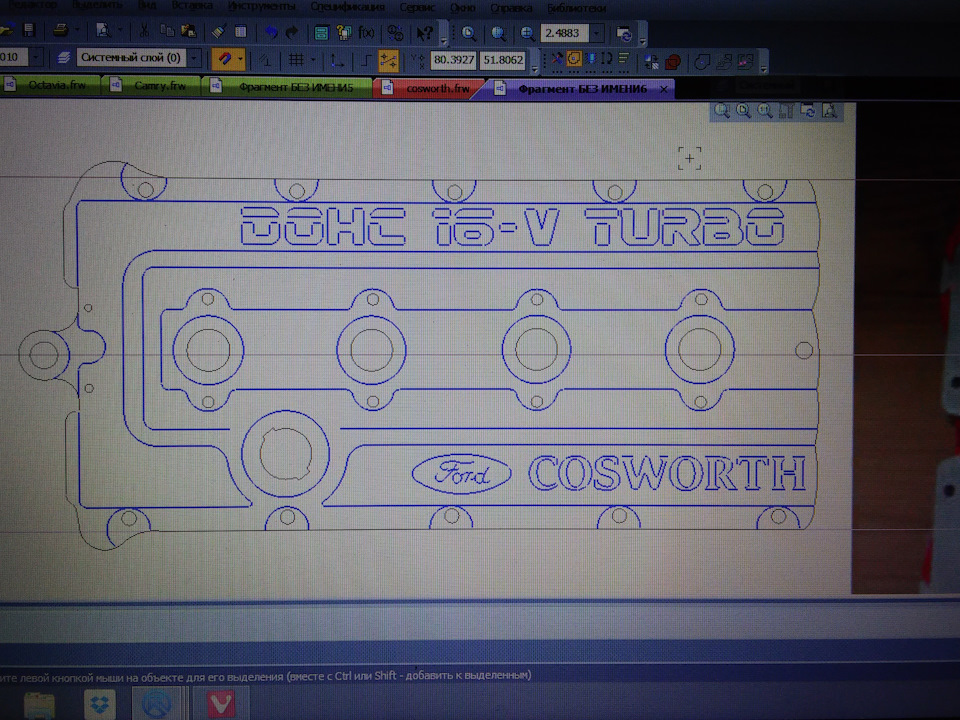
Task: Switch to the Octavia.frw tab
Action: point(51,85)
